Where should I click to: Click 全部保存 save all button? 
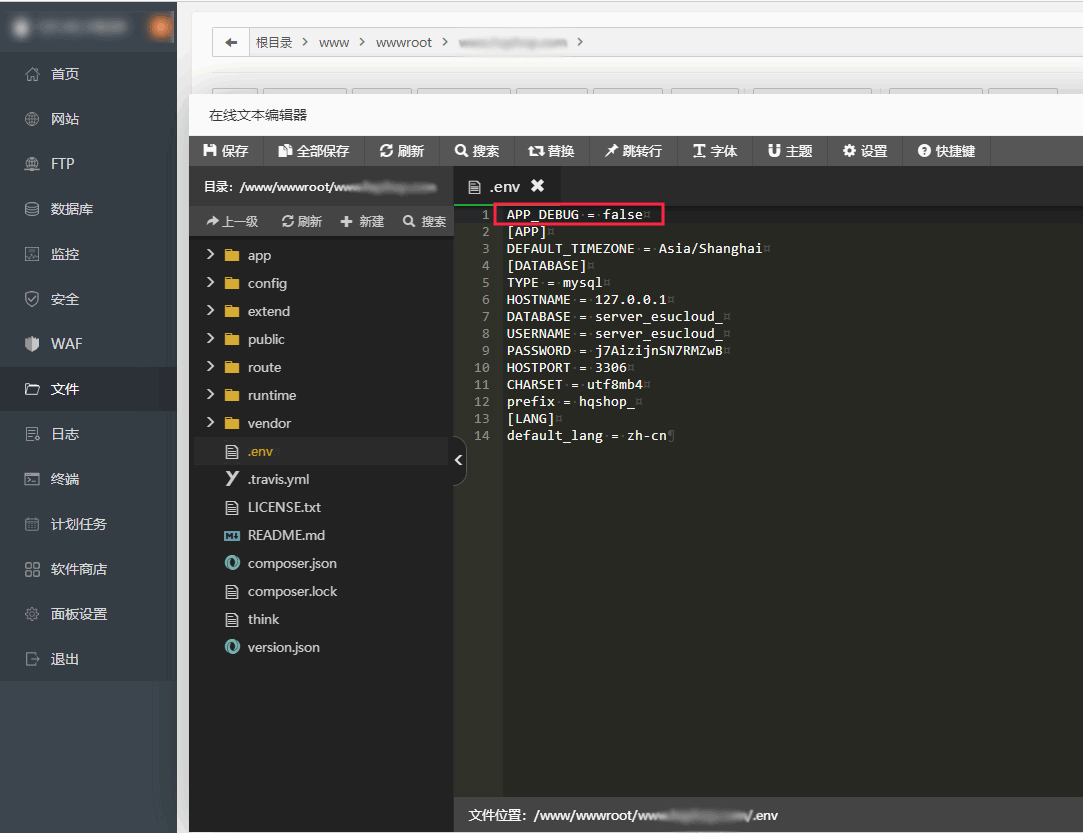(x=314, y=151)
